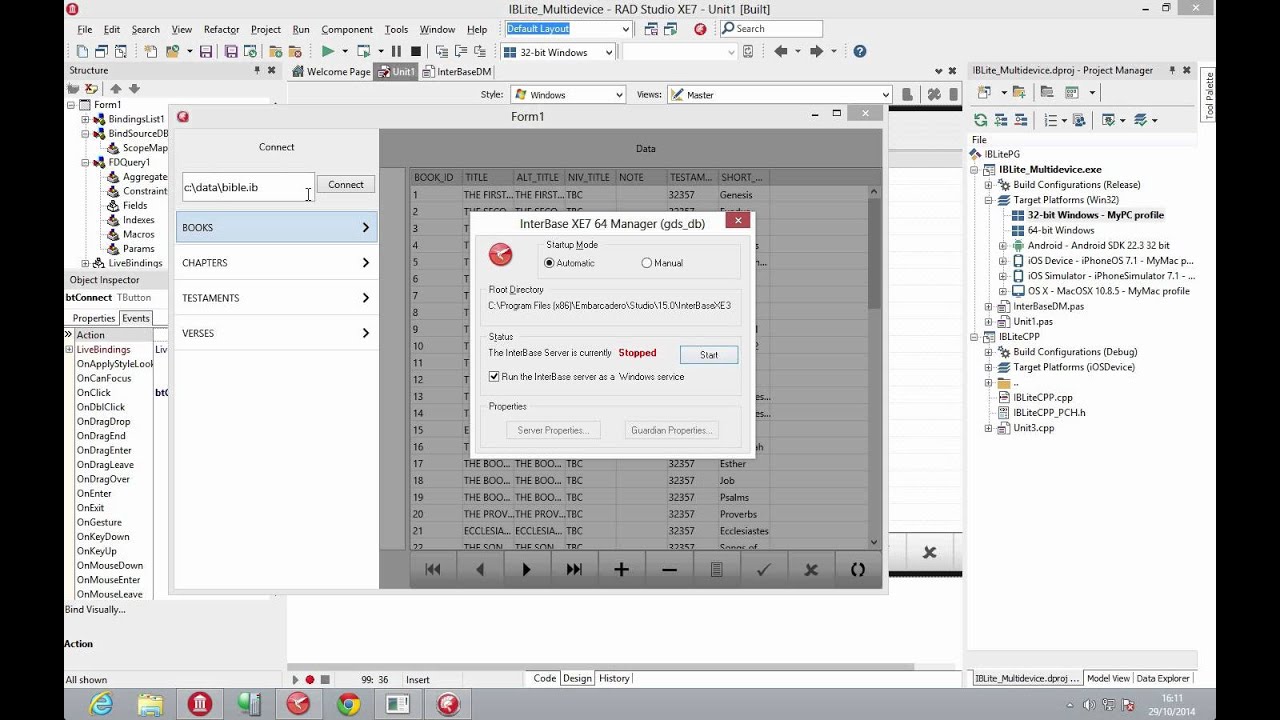Screen dimensions: 1280x720
Task: Open Internet Explorer from taskbar
Action: pyautogui.click(x=101, y=704)
